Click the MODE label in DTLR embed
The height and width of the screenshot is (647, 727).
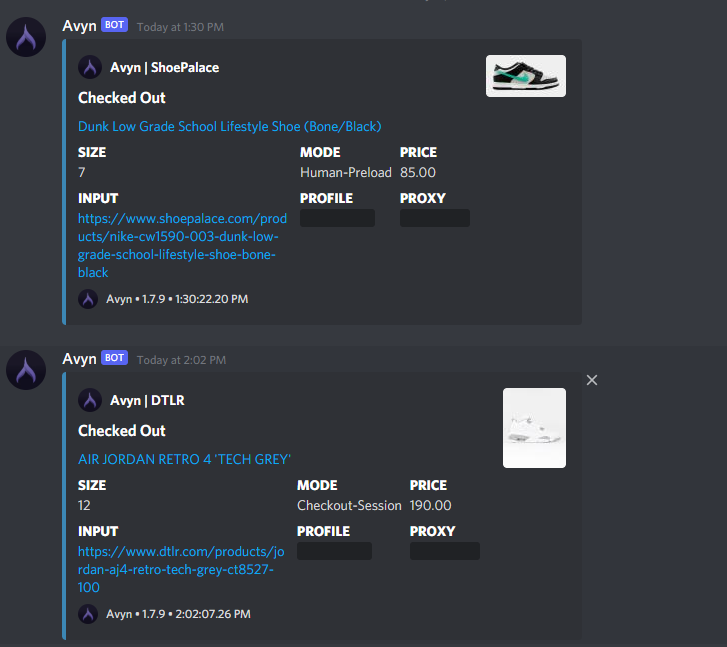[x=317, y=486]
